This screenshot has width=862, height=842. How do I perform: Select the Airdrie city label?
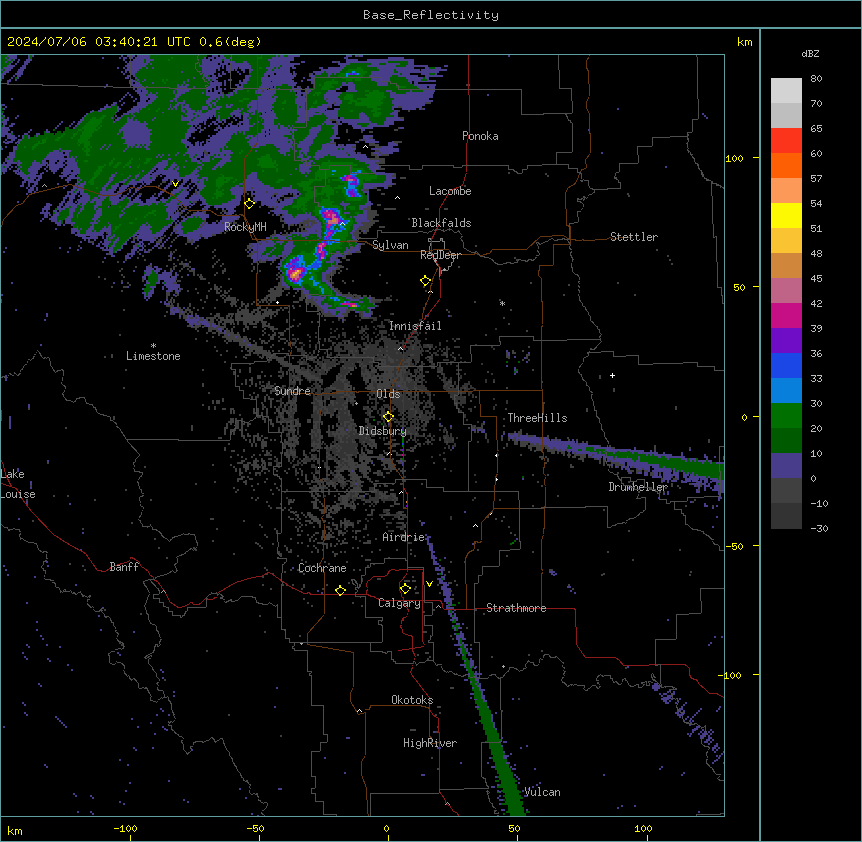[404, 537]
